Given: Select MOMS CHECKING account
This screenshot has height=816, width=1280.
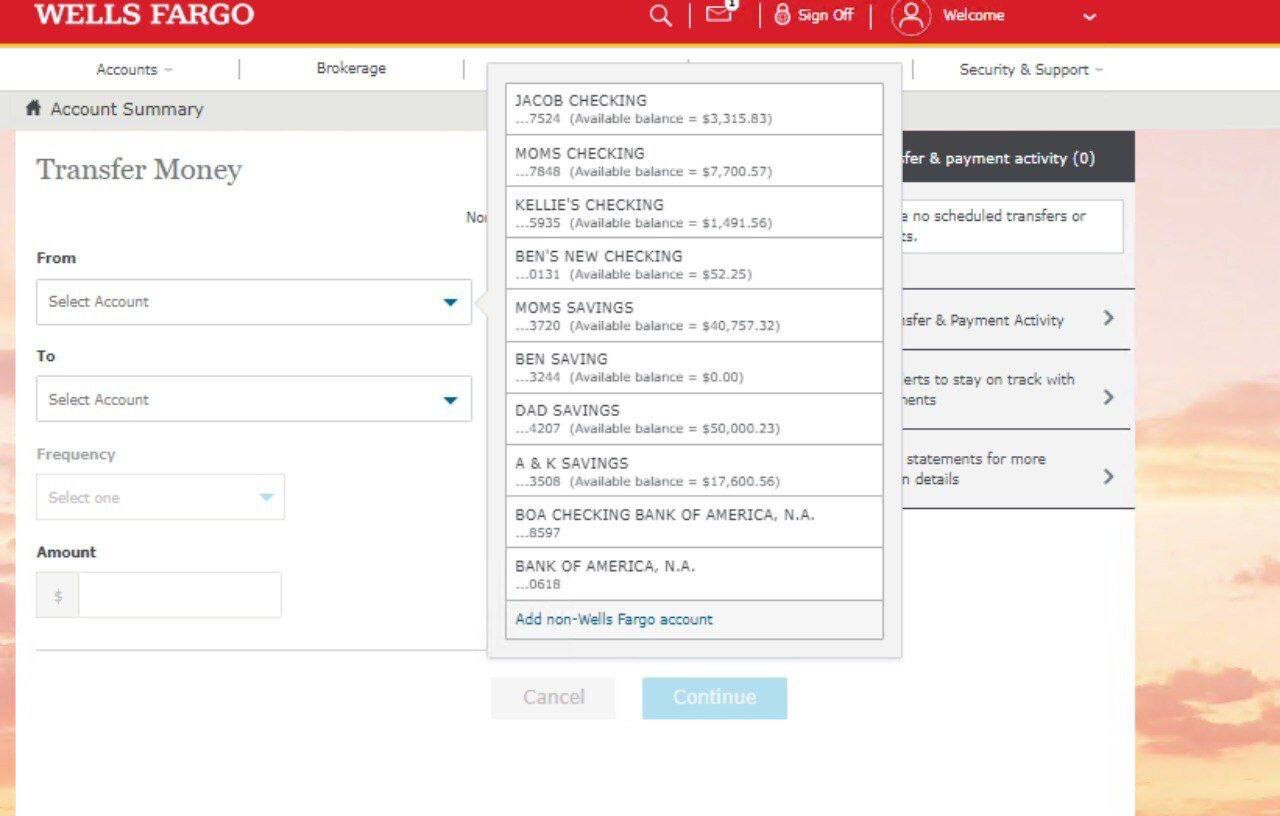Looking at the screenshot, I should pyautogui.click(x=694, y=161).
